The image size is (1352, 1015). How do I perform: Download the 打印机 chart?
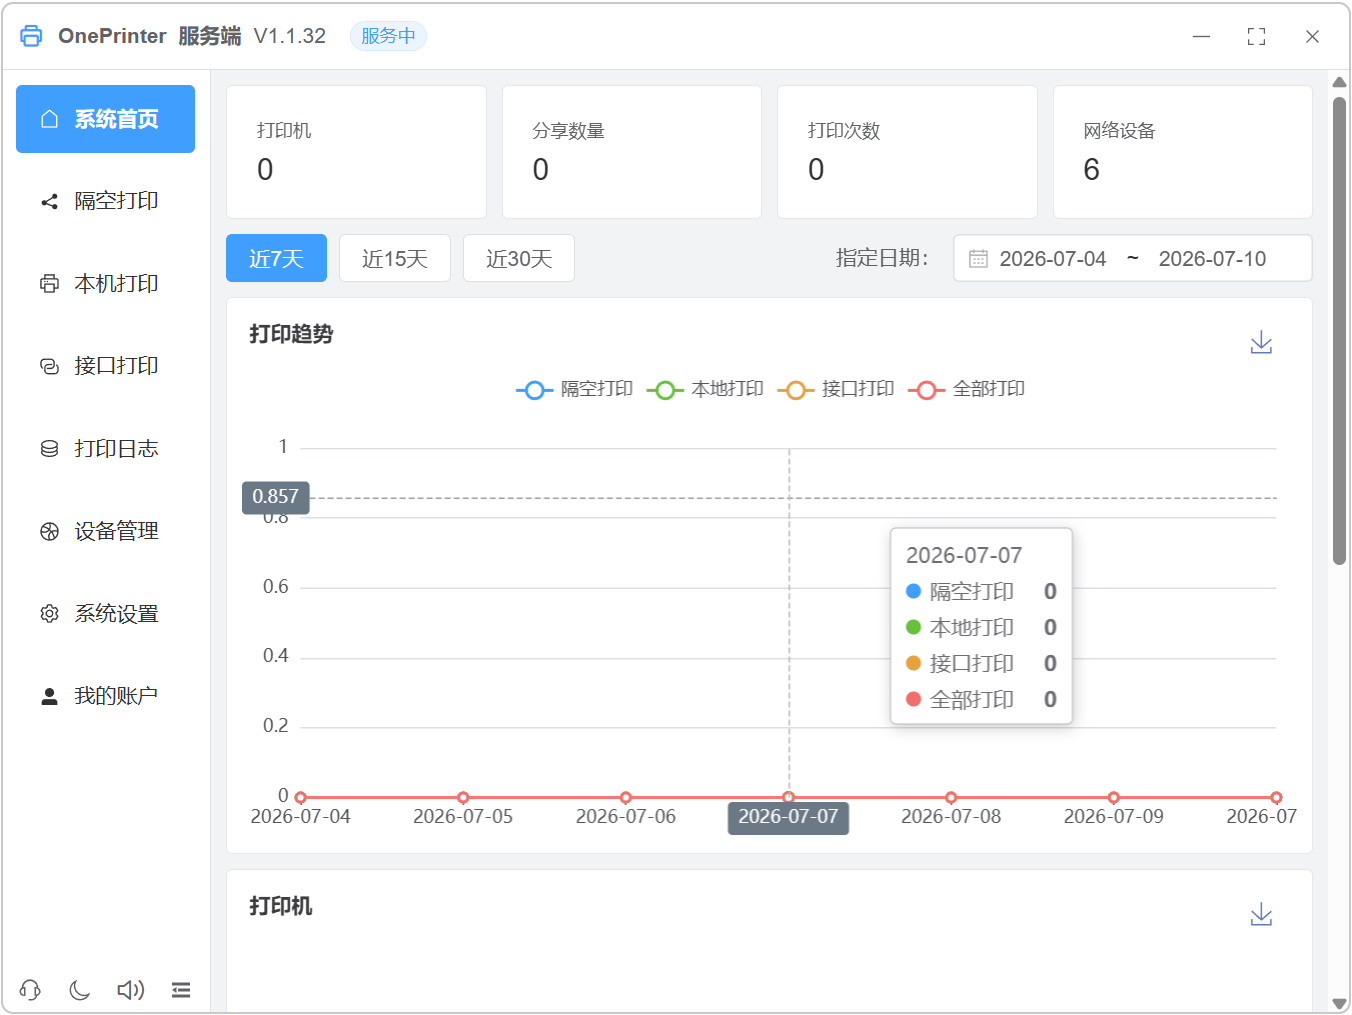pos(1262,915)
